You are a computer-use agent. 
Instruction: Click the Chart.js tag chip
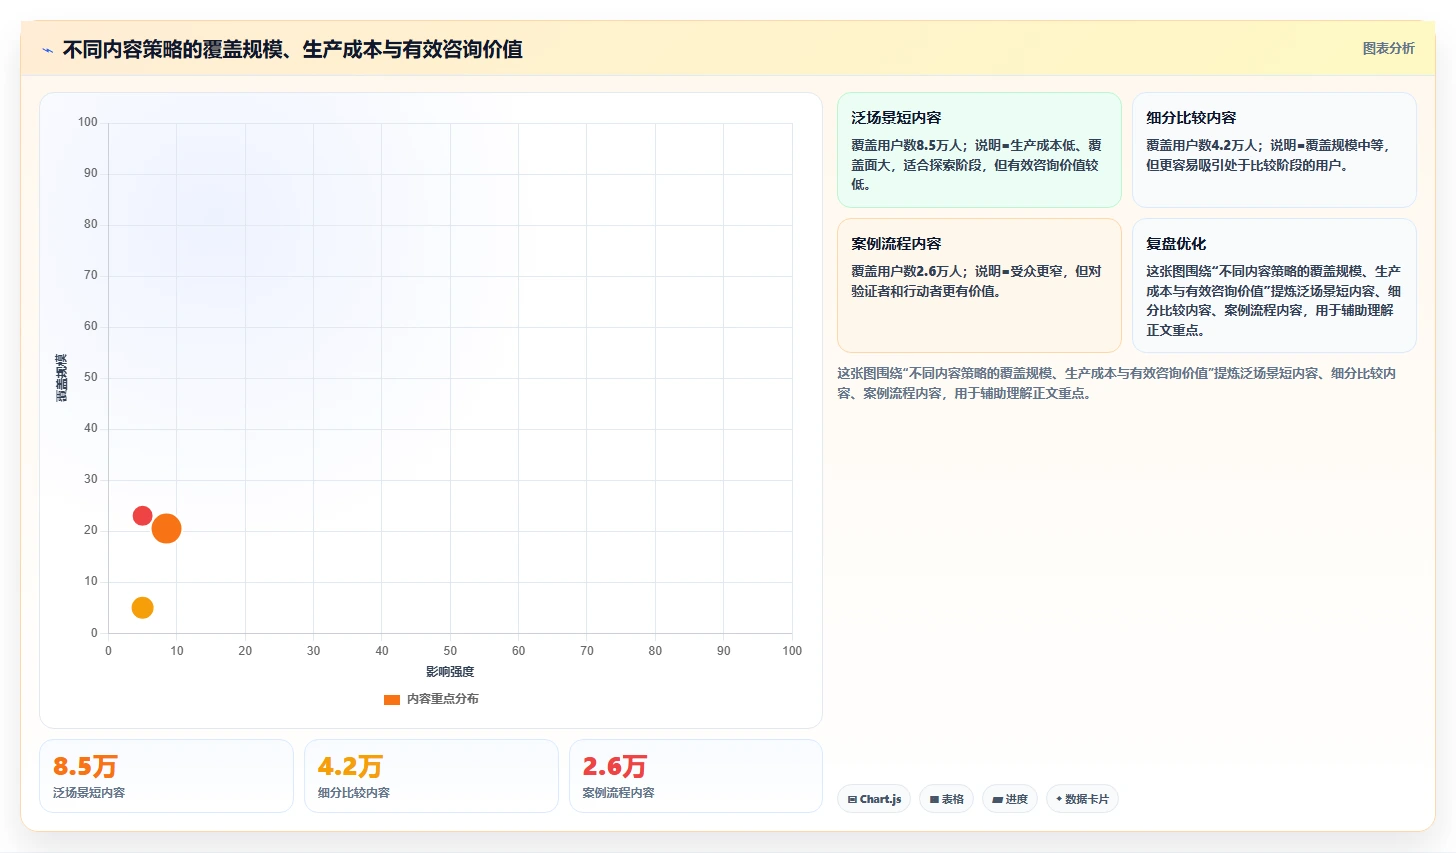[x=873, y=799]
